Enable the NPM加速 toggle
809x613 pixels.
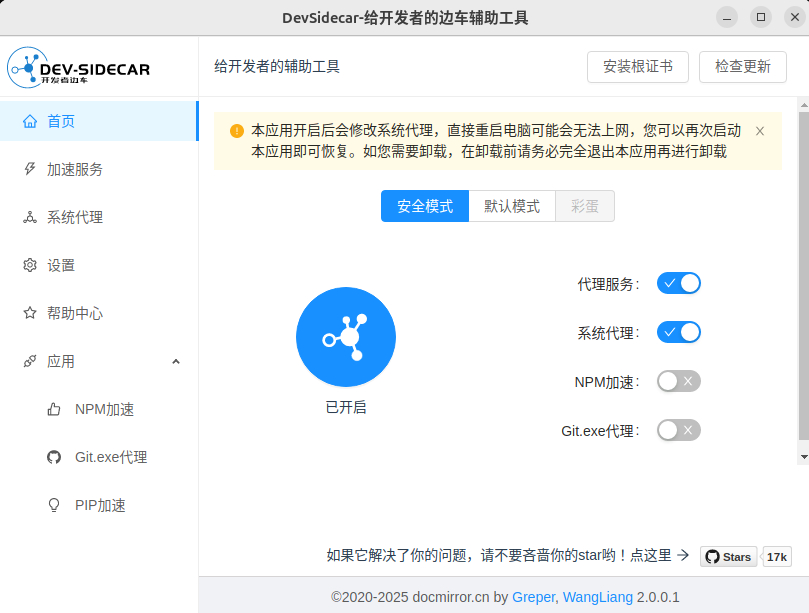[x=678, y=381]
